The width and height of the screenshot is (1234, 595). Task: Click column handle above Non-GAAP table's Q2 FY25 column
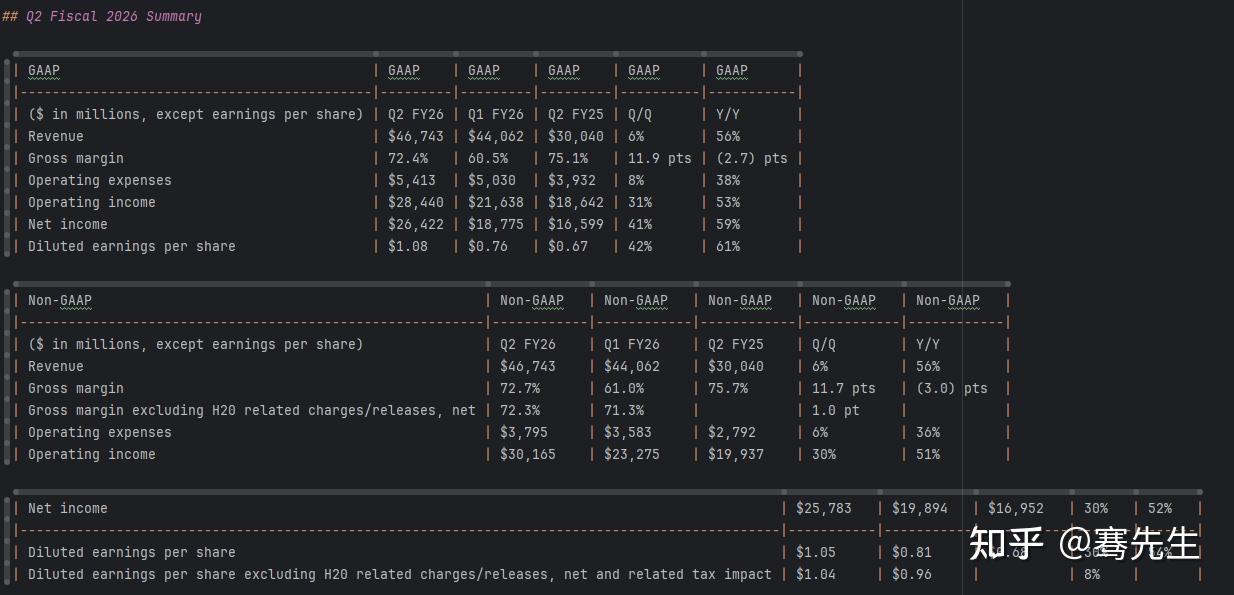(x=747, y=284)
